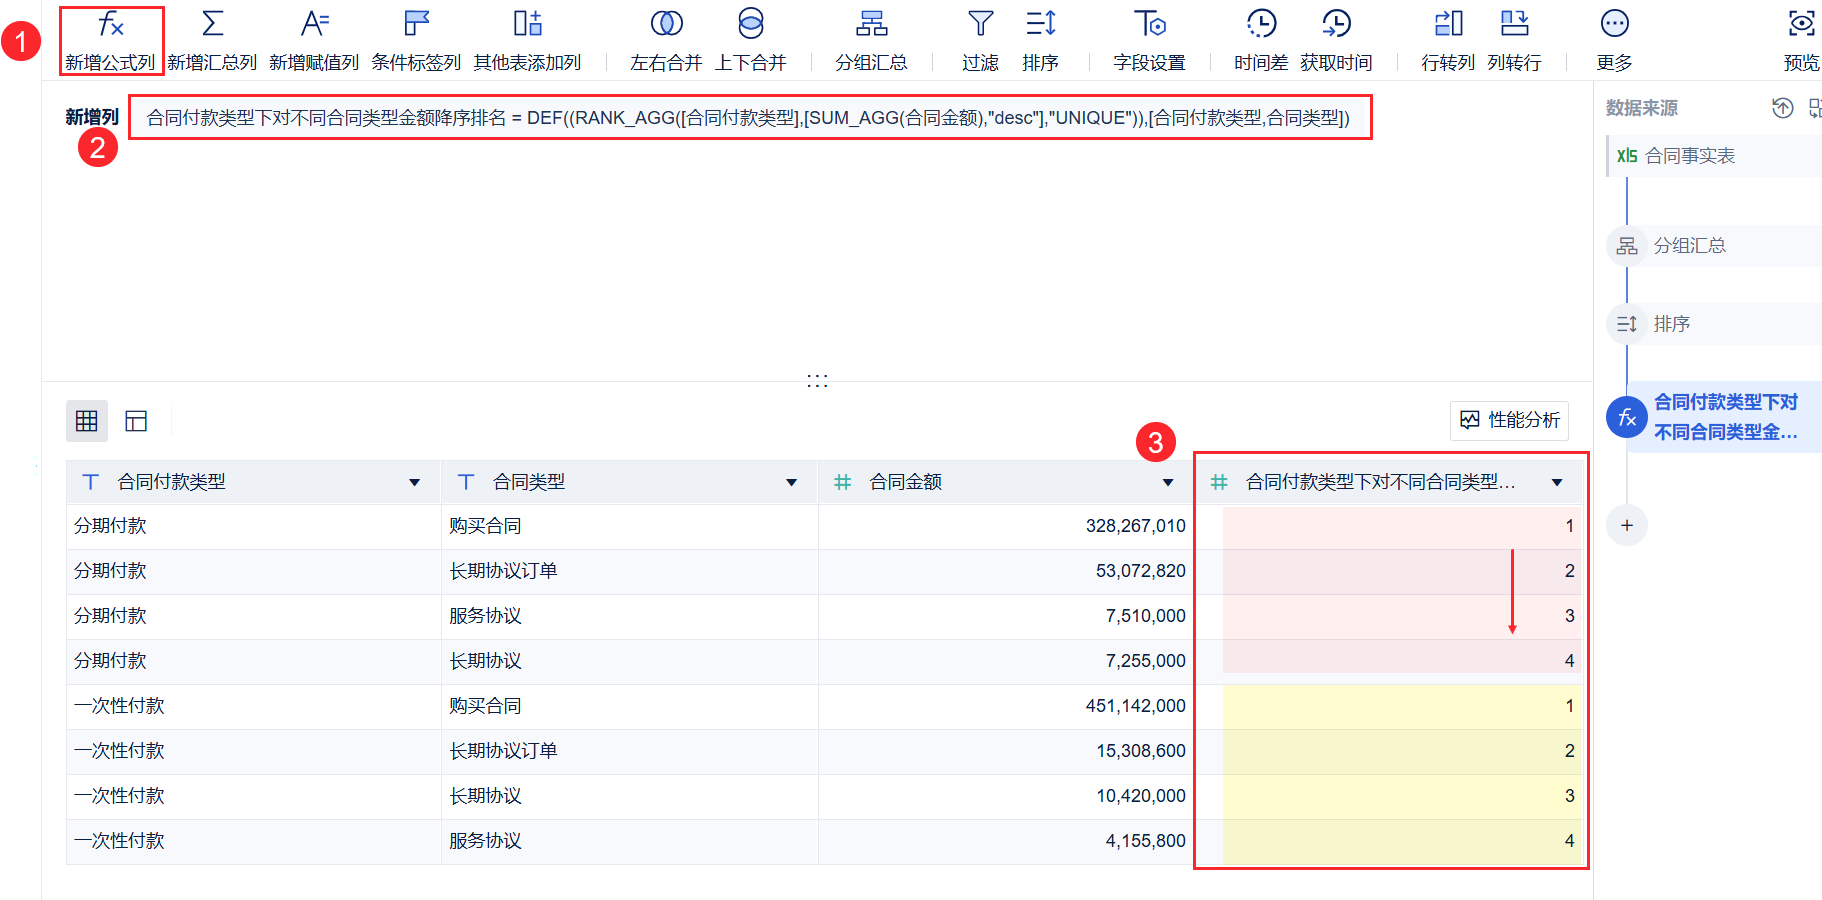Click the 合同金额 column header

pos(1006,482)
